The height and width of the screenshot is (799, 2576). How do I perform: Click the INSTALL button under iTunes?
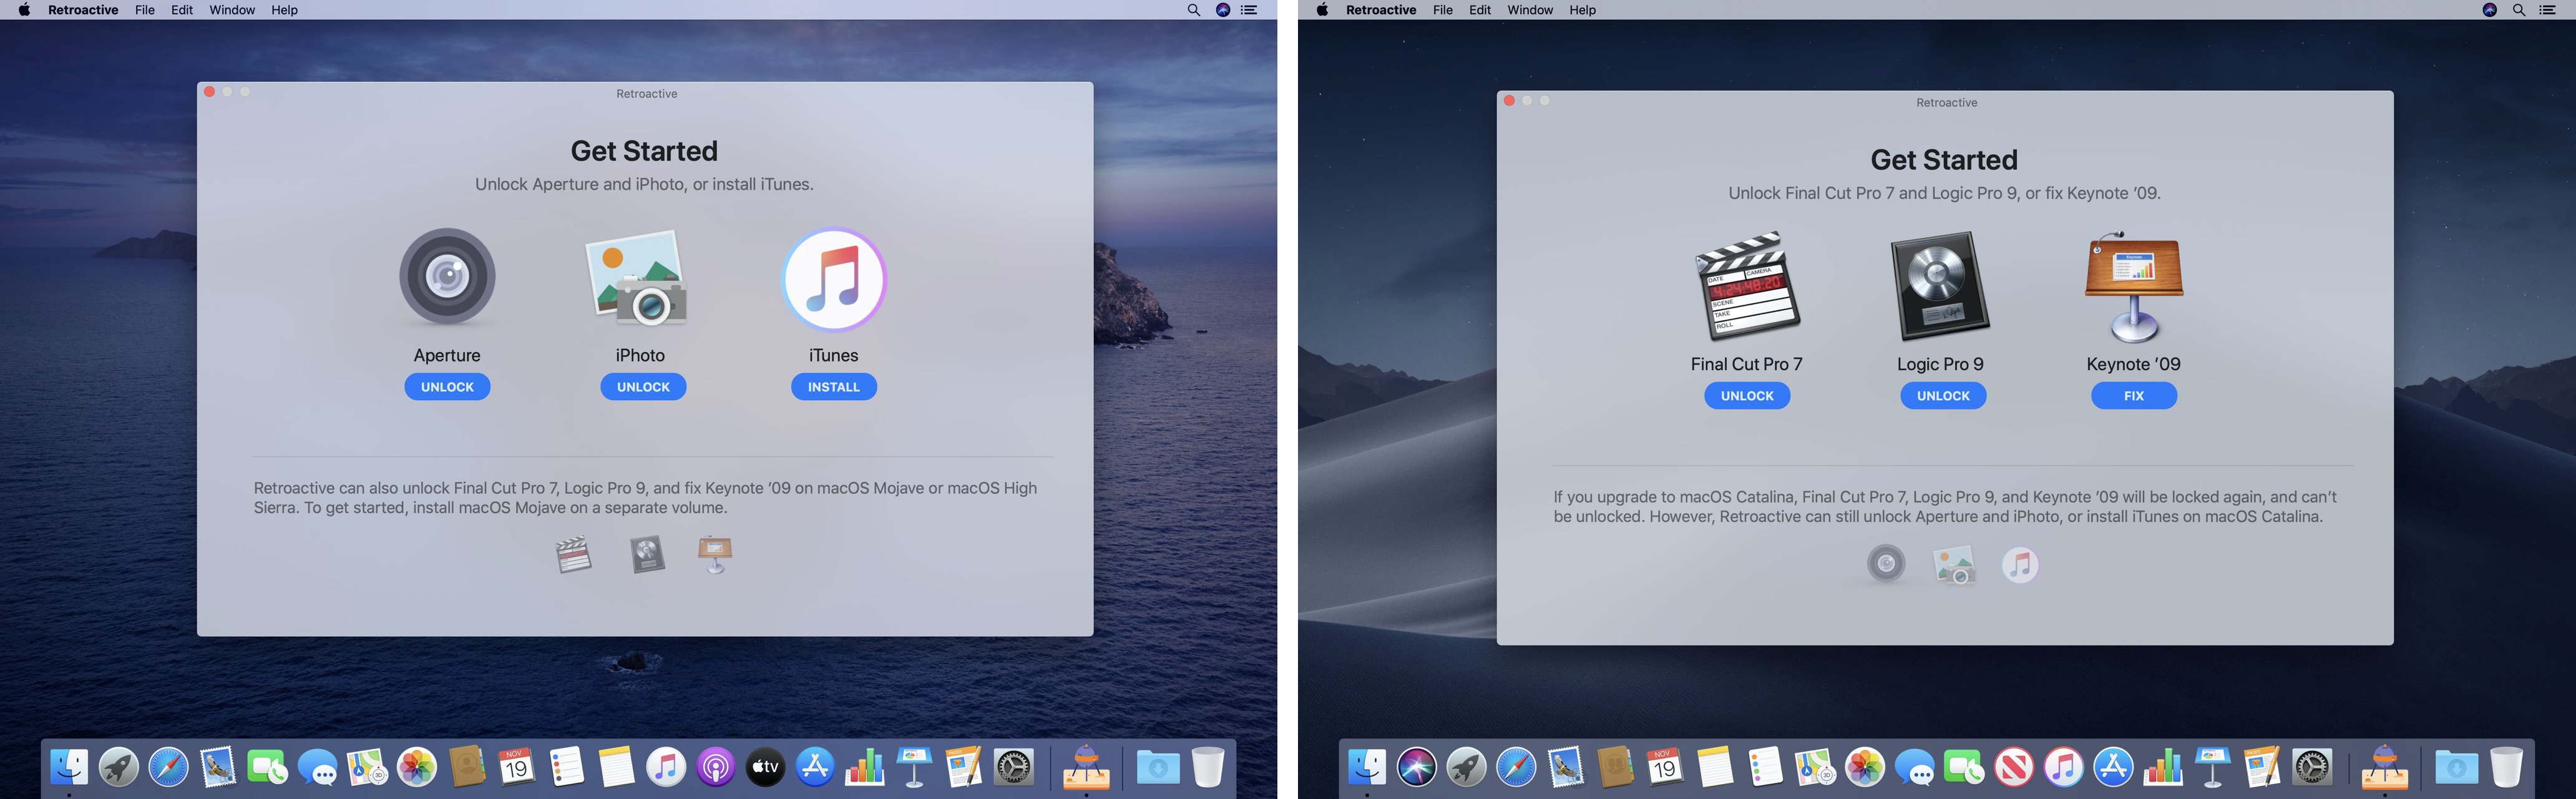[834, 387]
